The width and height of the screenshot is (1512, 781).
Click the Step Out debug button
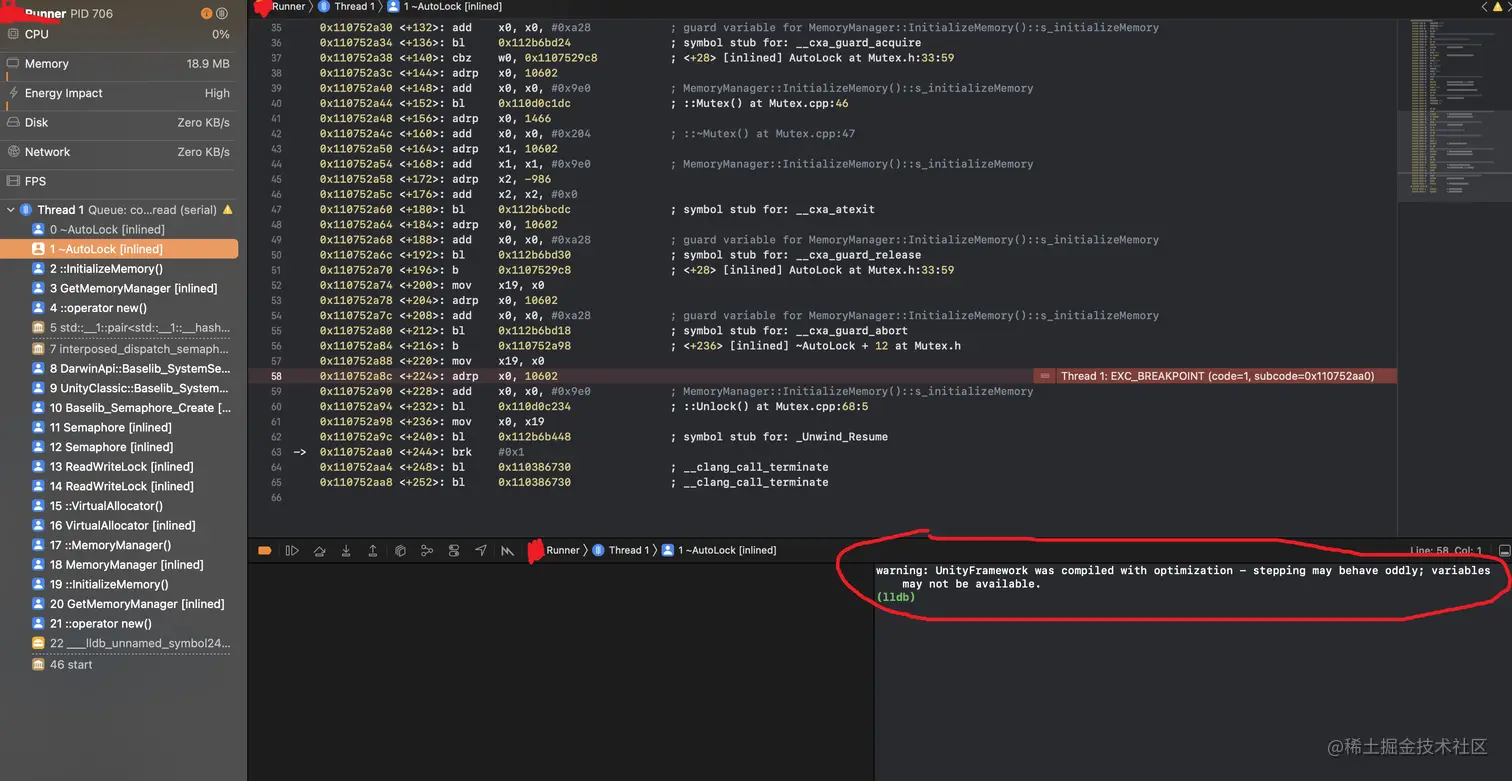pyautogui.click(x=373, y=551)
